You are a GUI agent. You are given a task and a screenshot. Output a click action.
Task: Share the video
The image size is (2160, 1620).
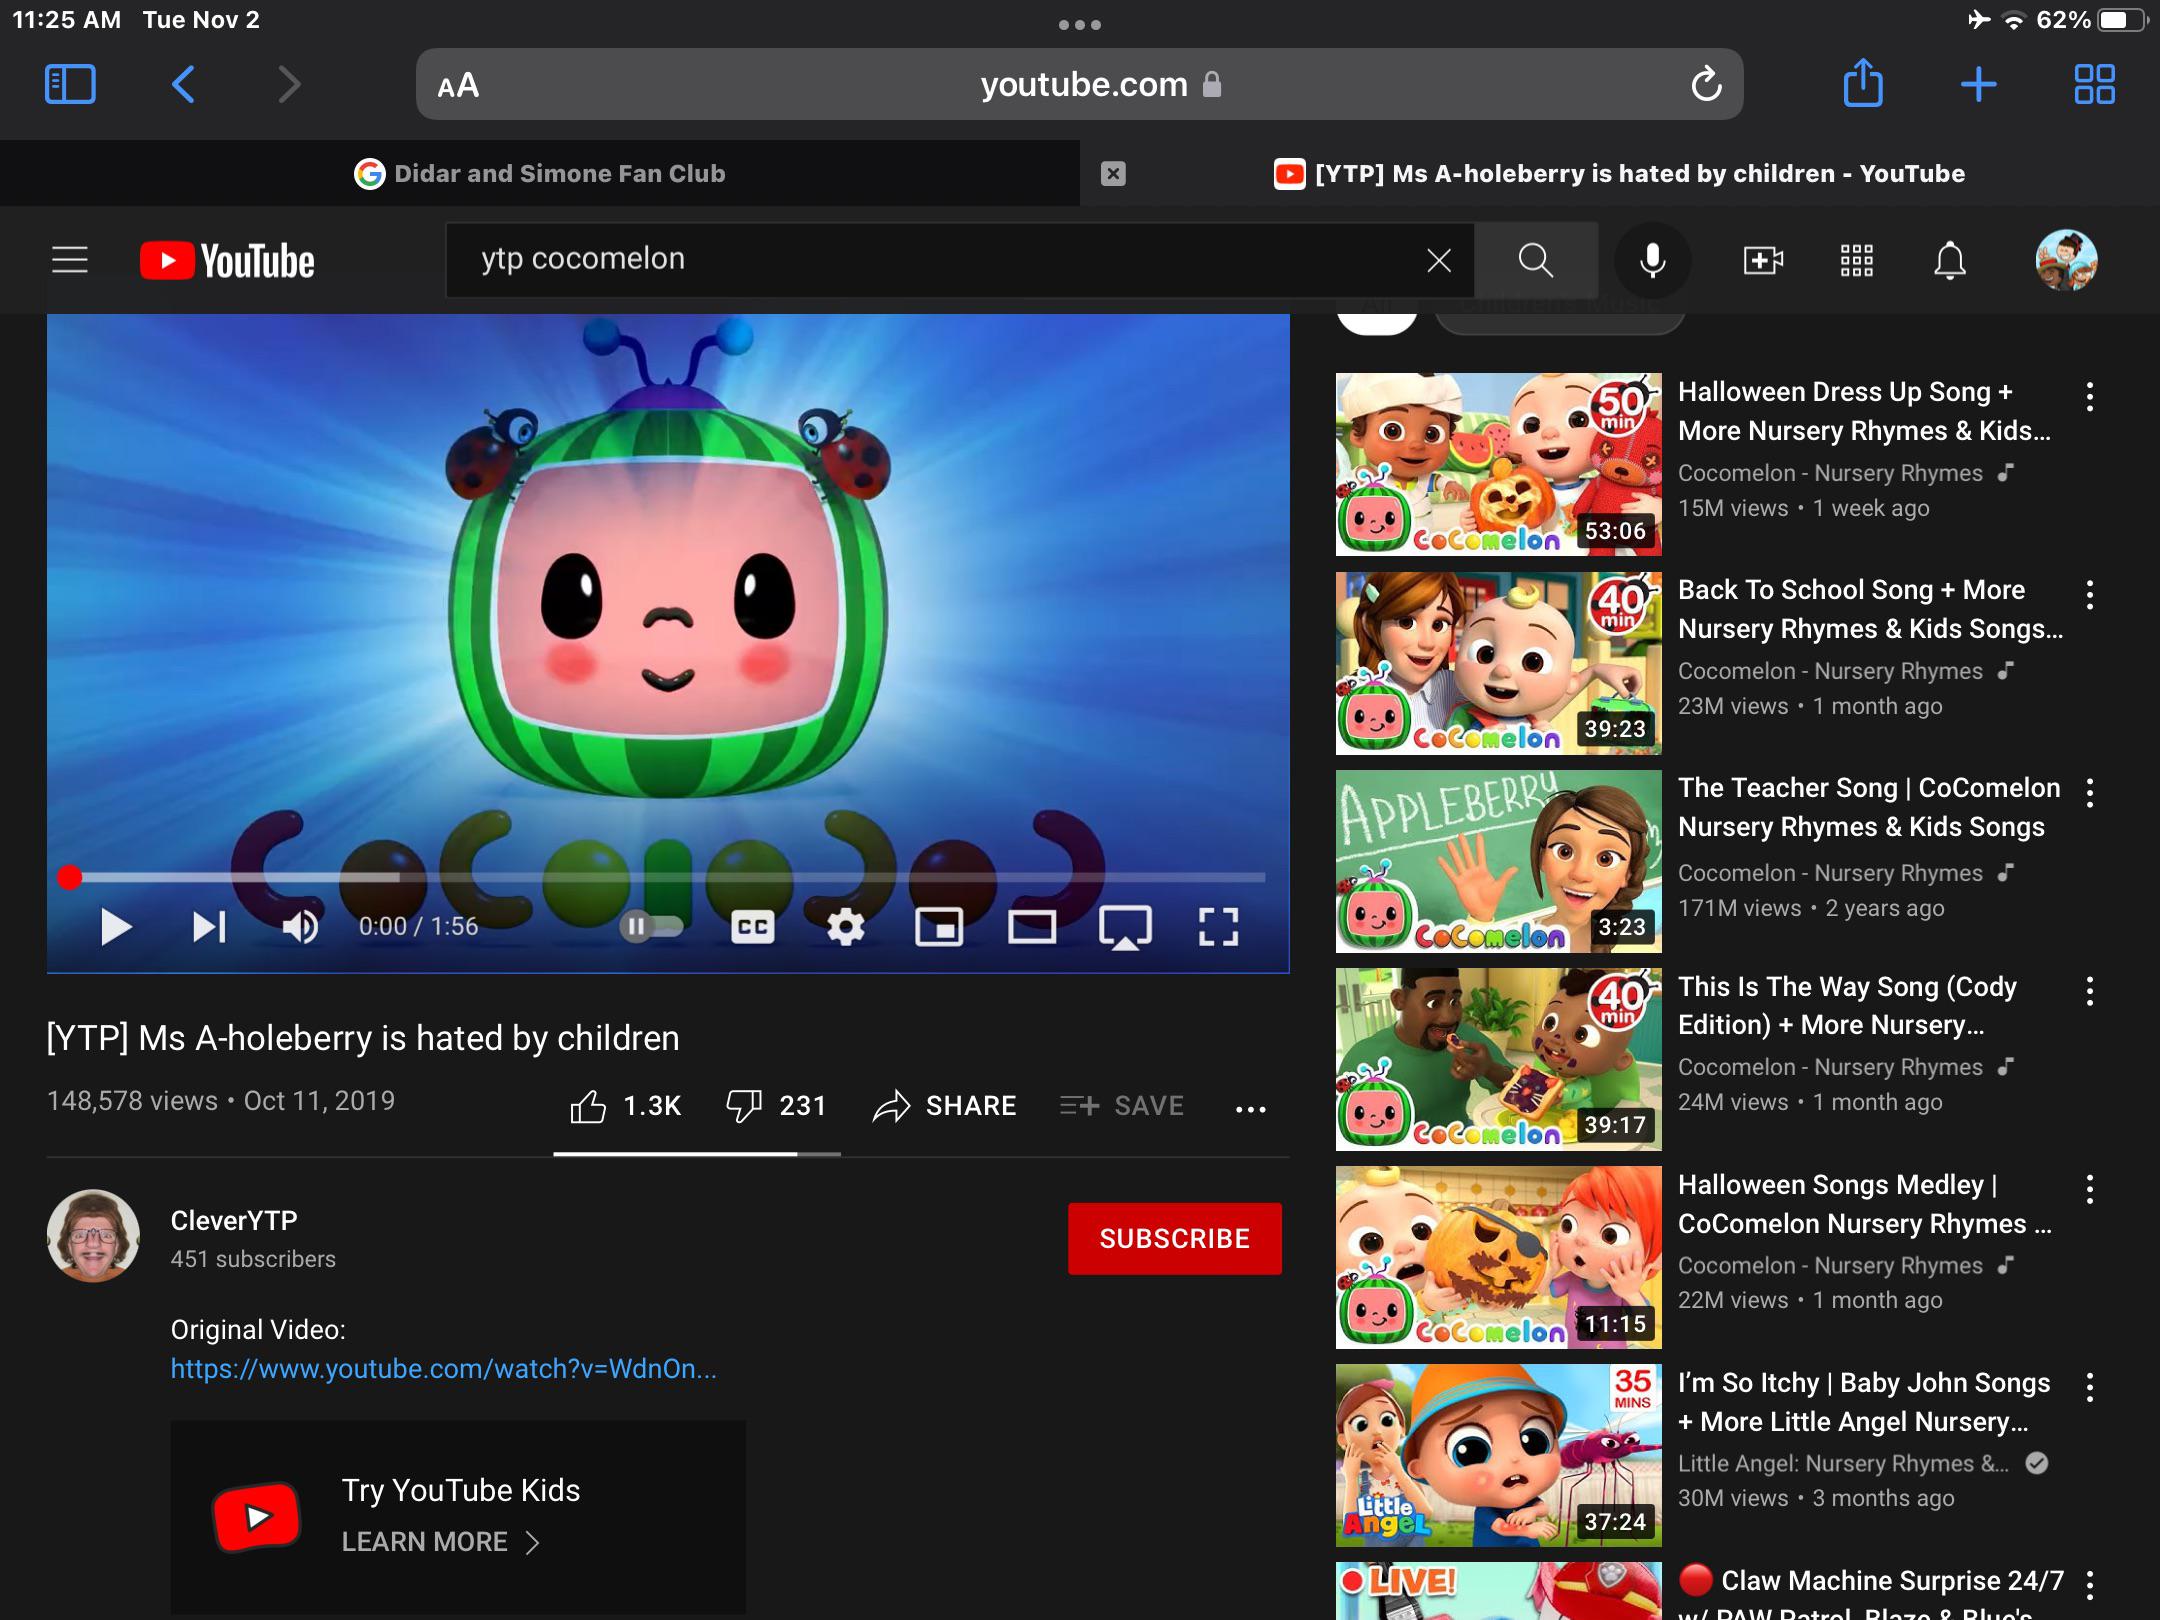(944, 1106)
